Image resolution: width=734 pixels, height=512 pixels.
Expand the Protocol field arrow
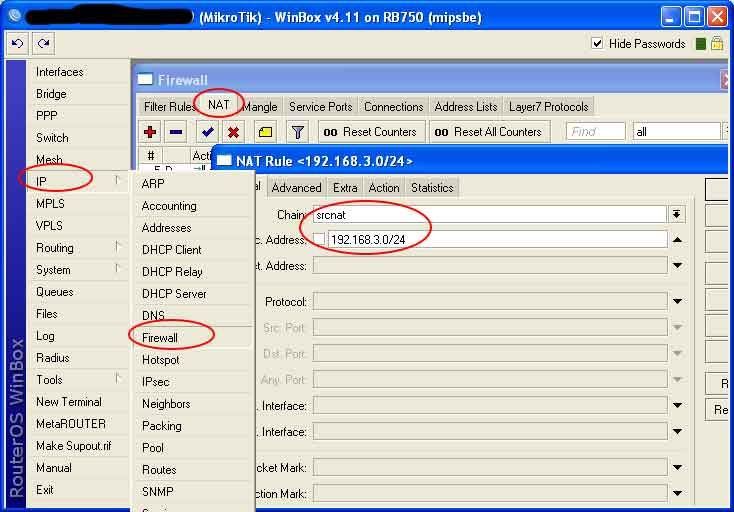[x=677, y=301]
